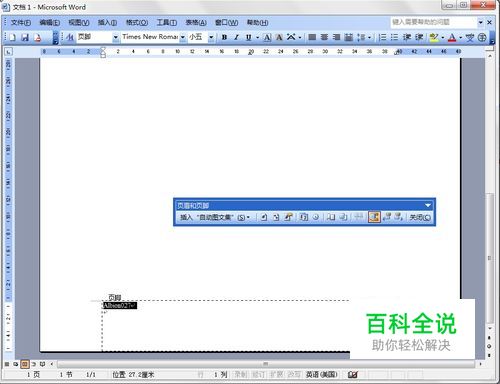This screenshot has height=384, width=500.
Task: Open the 帮助 menu
Action: [x=257, y=23]
